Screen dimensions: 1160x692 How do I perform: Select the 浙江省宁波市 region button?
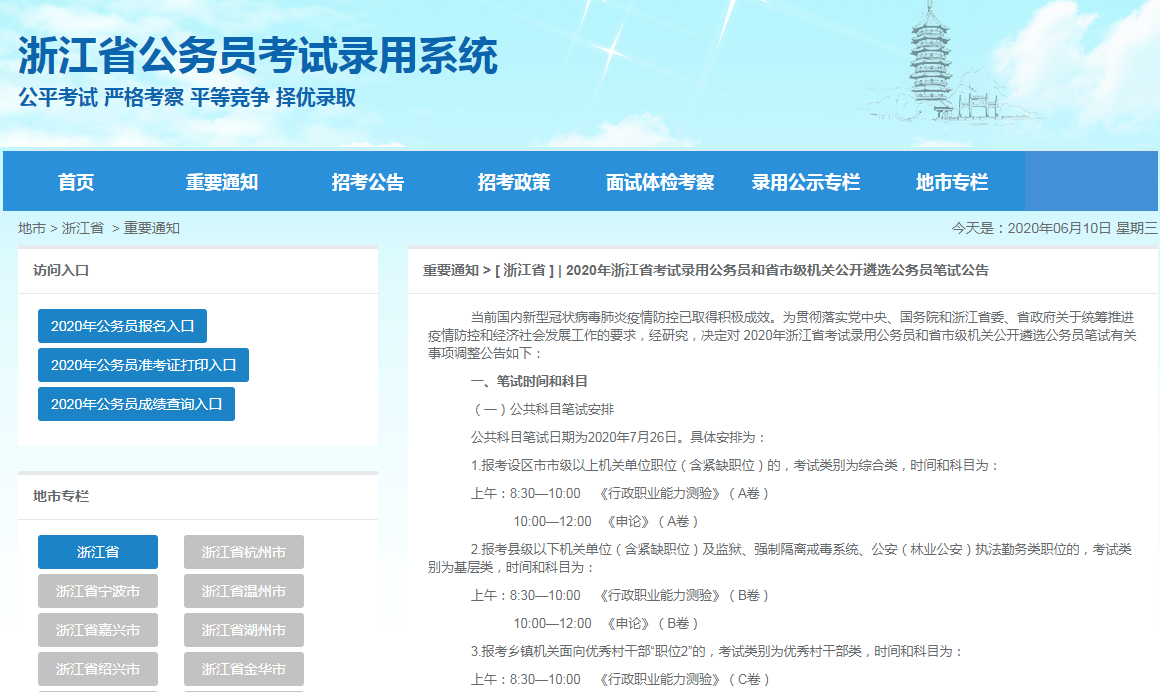[98, 591]
